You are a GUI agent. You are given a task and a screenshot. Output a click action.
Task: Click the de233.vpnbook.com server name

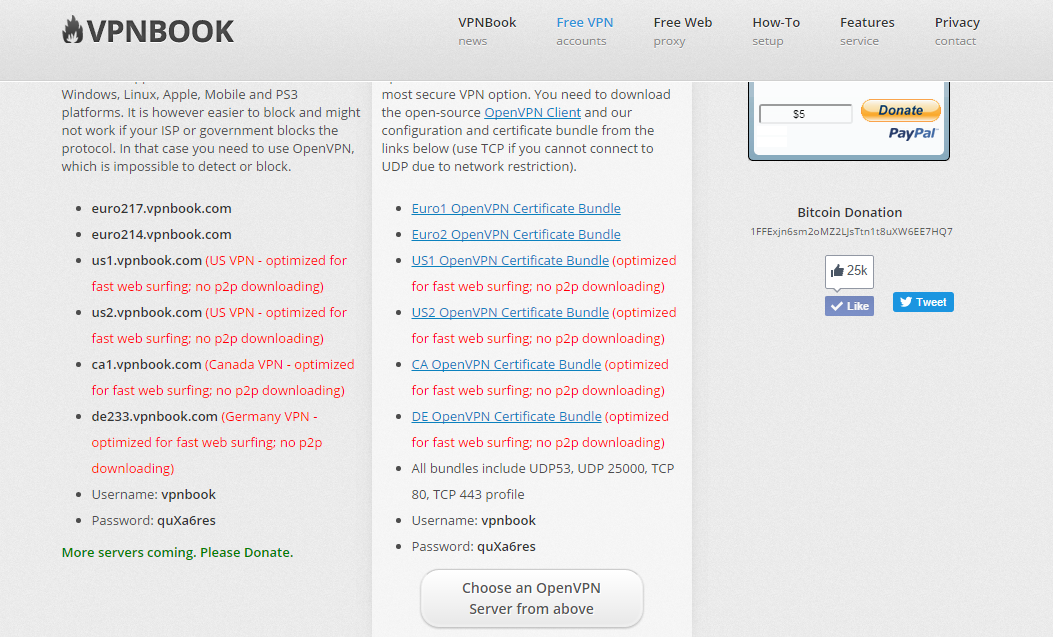154,416
